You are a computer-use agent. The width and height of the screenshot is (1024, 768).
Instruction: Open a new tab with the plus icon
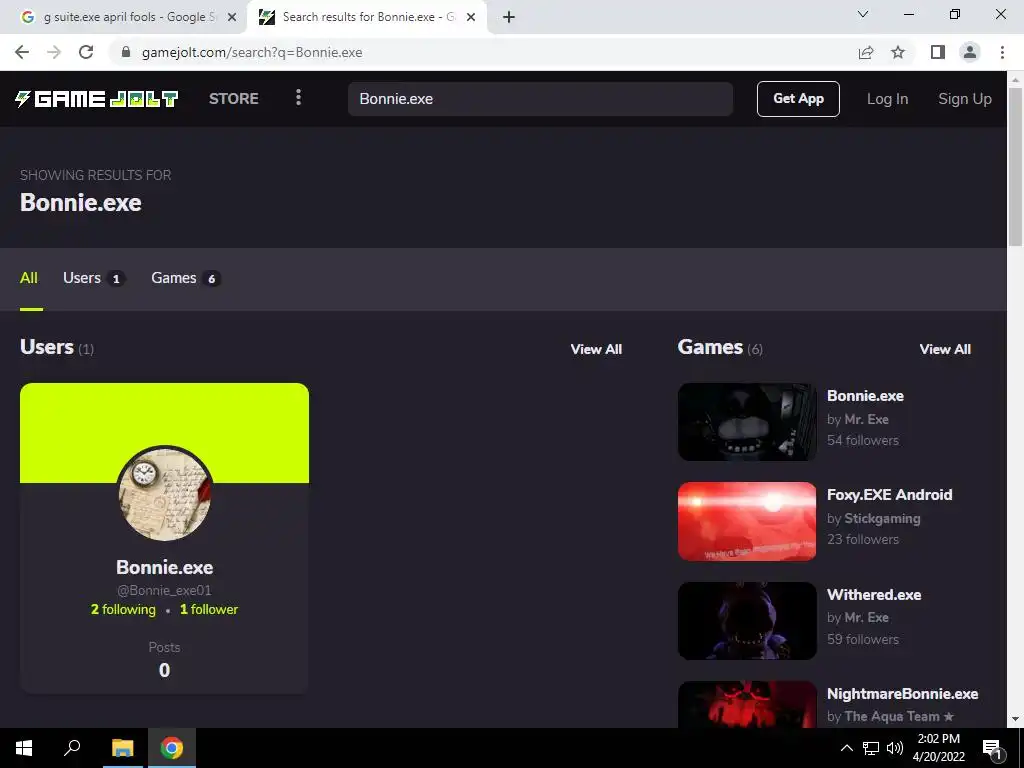509,18
